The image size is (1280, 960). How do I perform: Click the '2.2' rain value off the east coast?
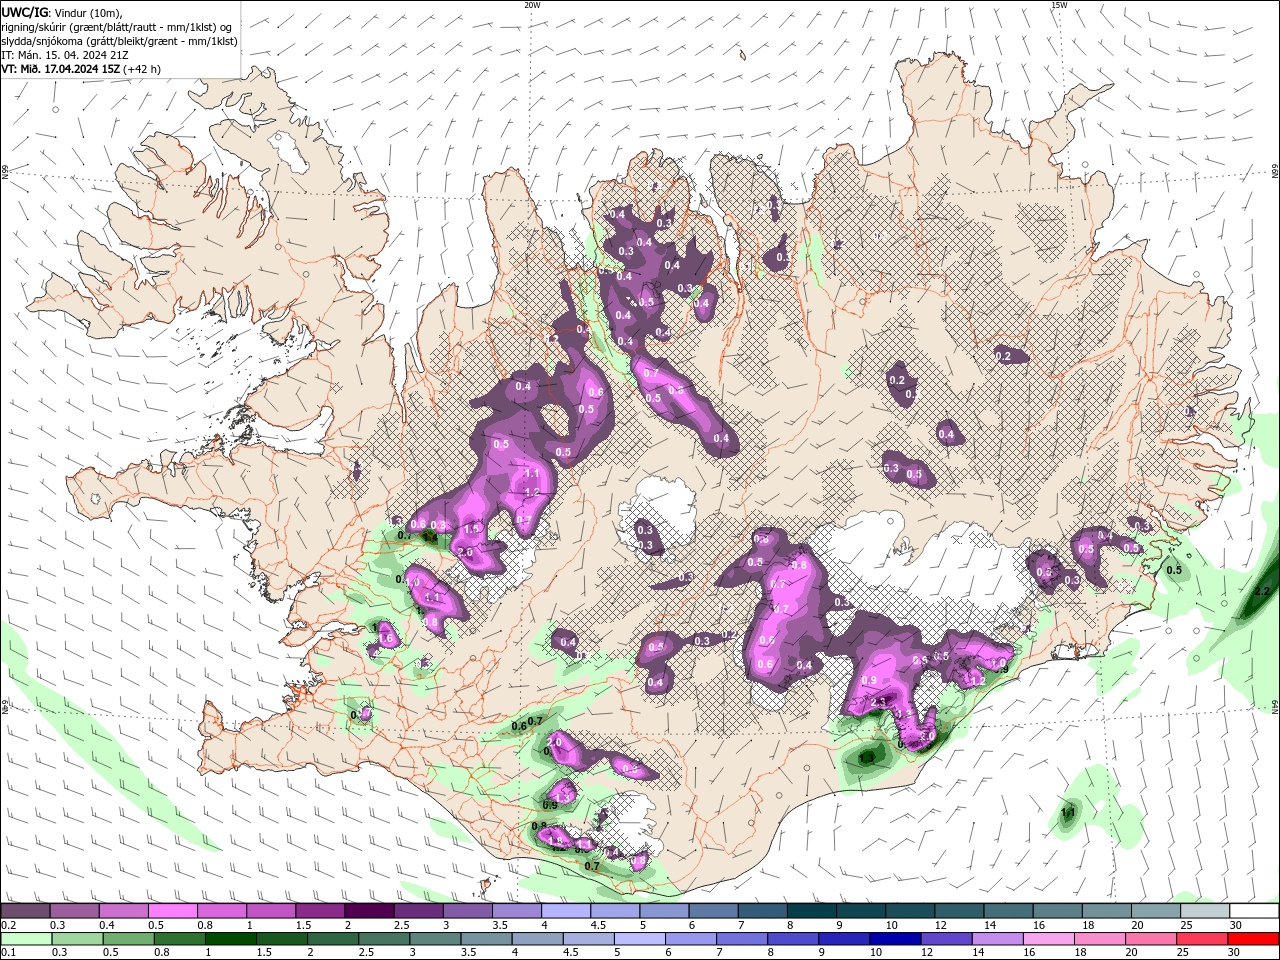[1262, 592]
